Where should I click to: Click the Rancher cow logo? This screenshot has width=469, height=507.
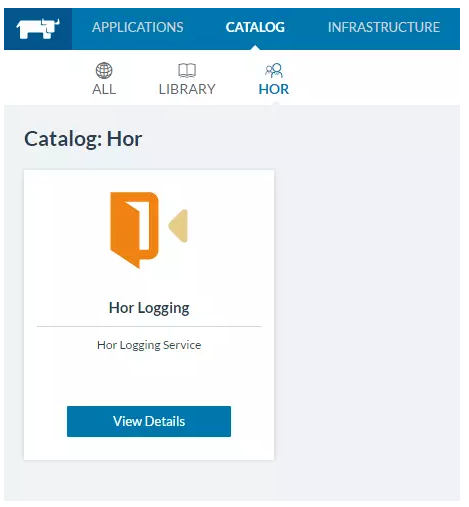(x=38, y=29)
